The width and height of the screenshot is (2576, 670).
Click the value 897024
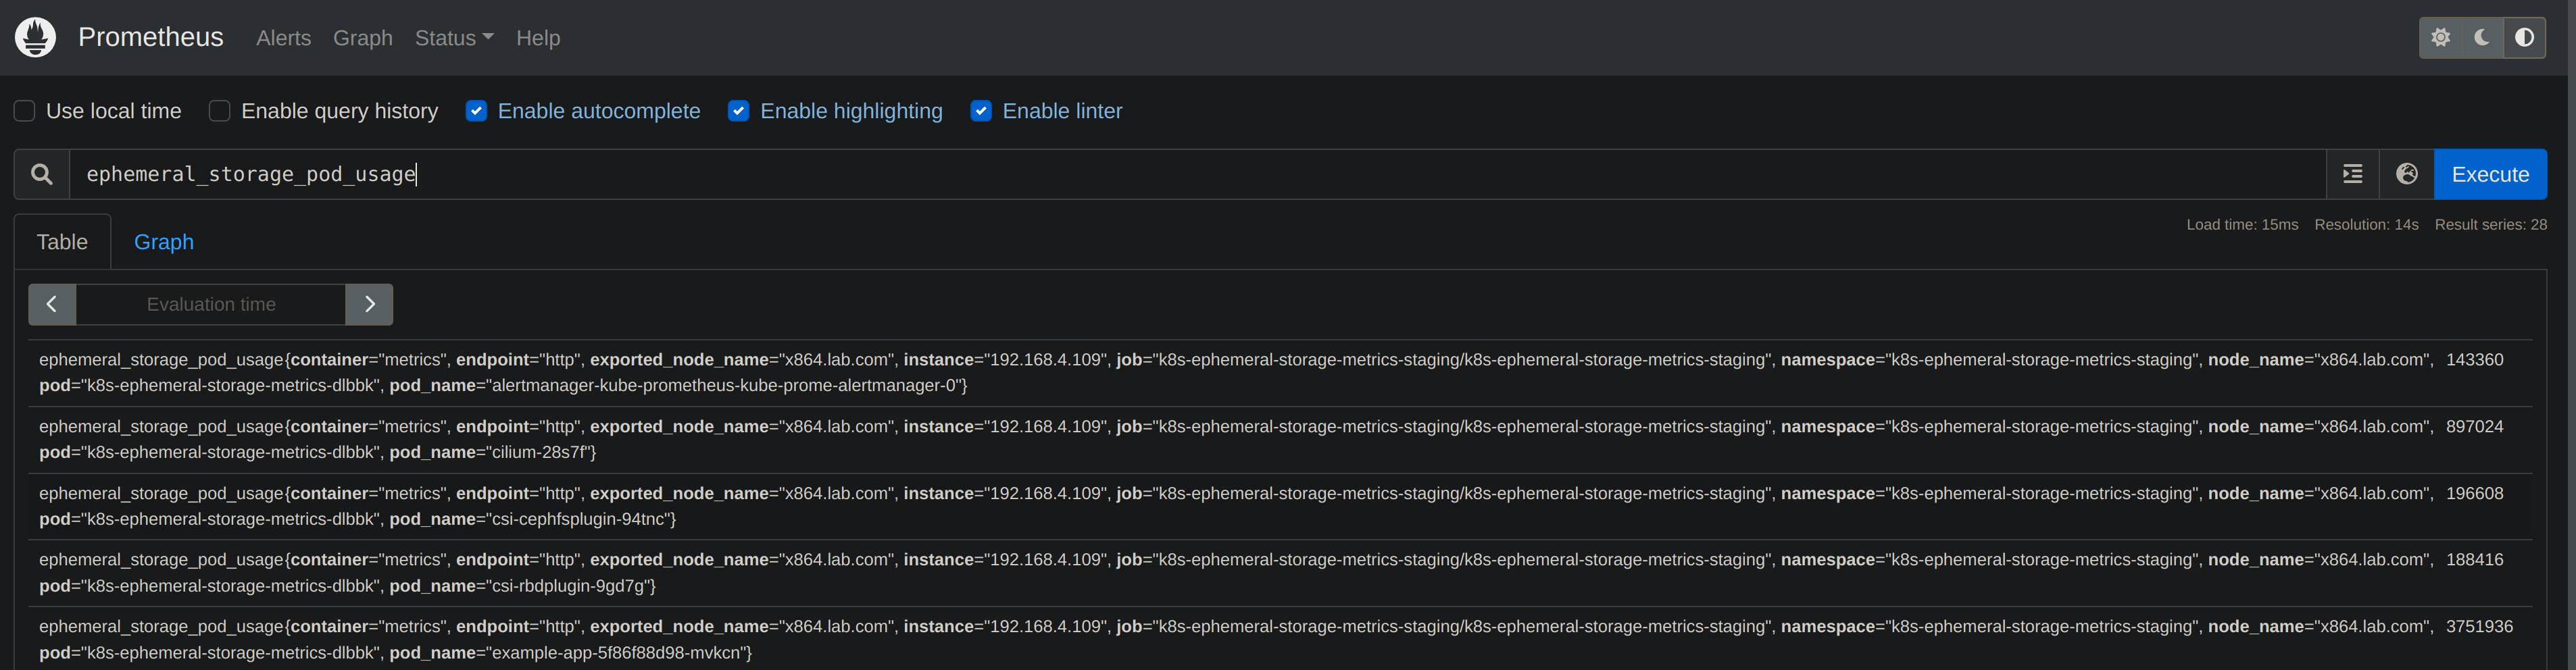pyautogui.click(x=2474, y=427)
